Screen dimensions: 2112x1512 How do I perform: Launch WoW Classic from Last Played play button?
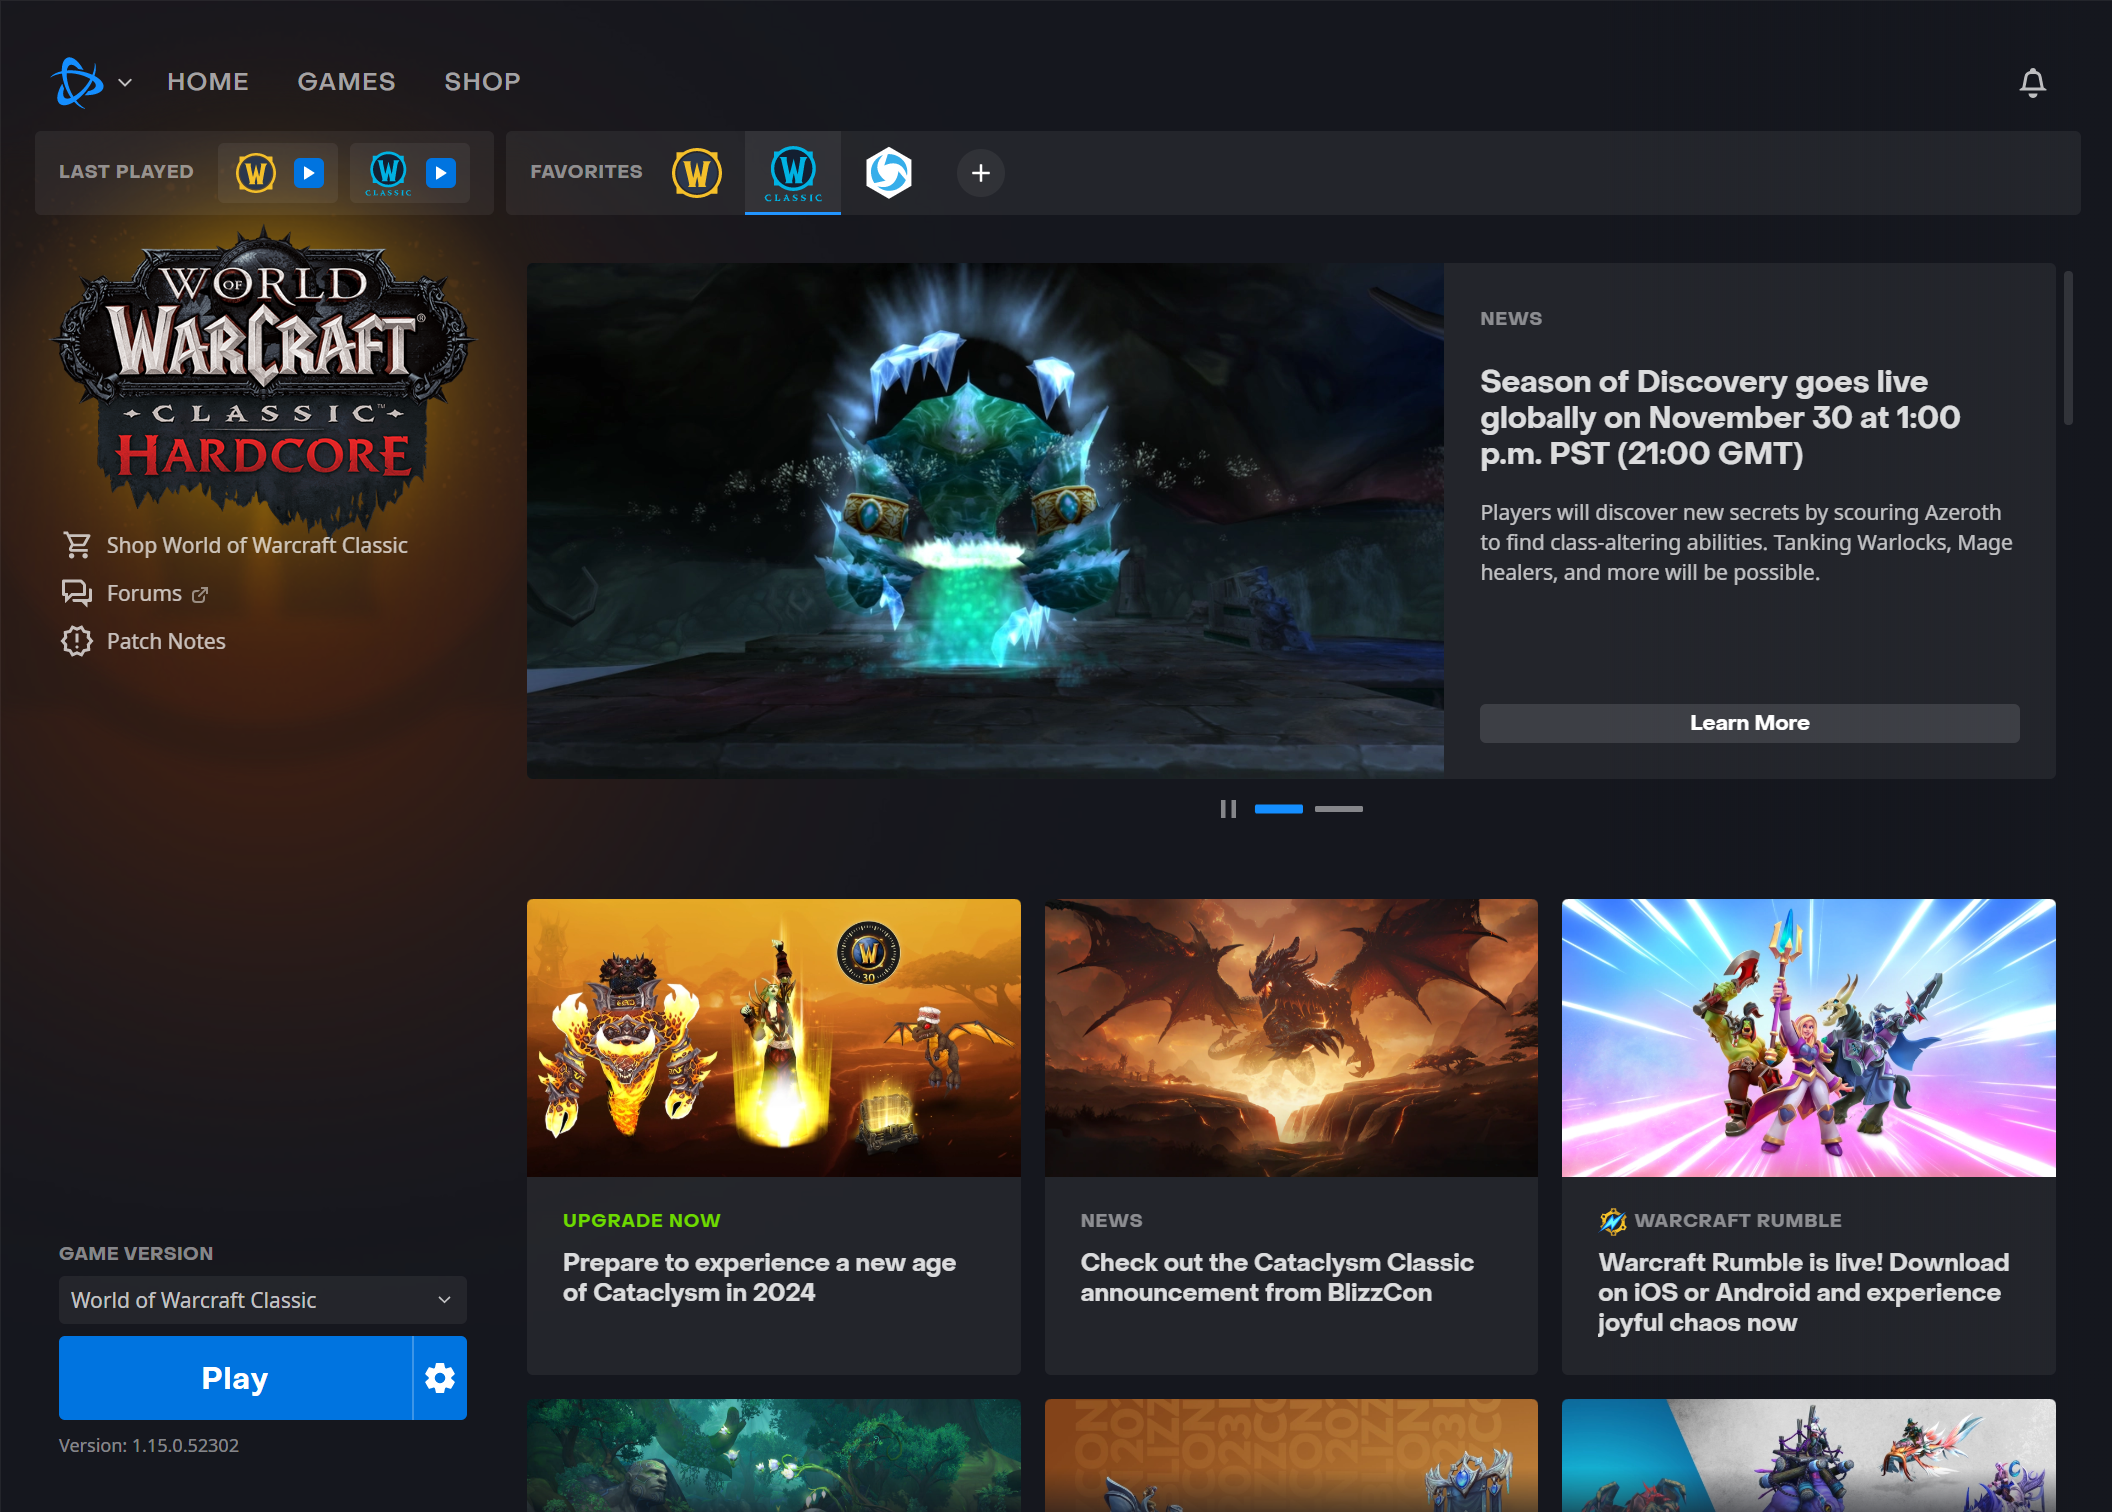coord(441,173)
